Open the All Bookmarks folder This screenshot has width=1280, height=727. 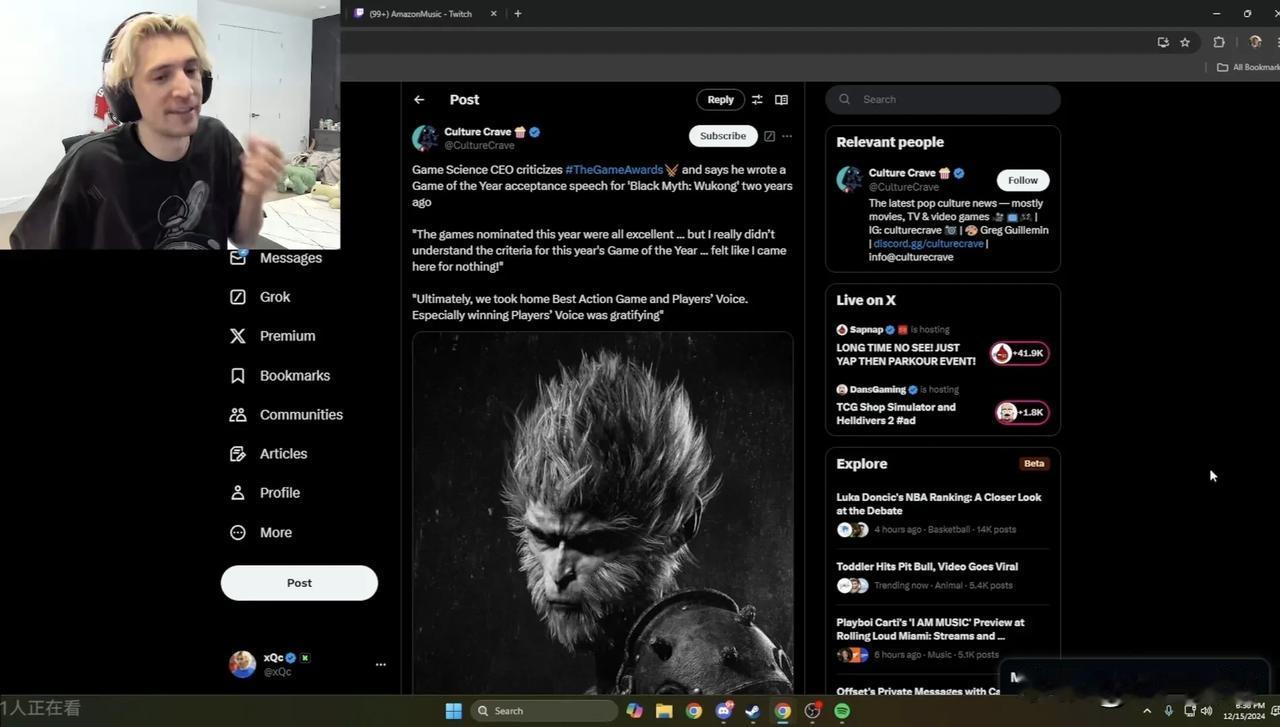tap(1248, 67)
